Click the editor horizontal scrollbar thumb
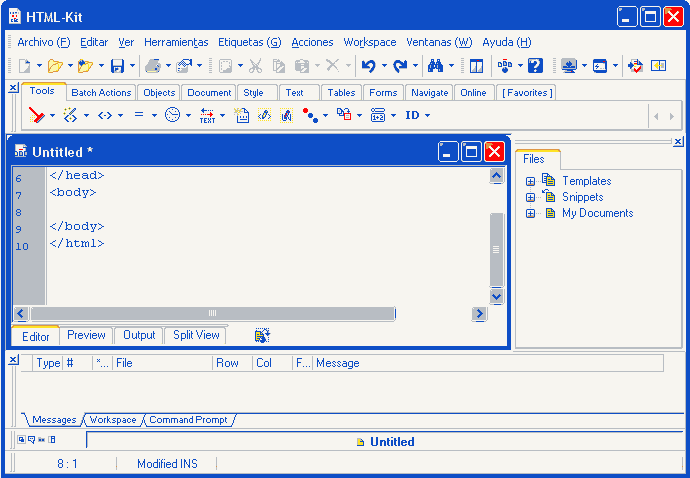690x478 pixels. (x=213, y=313)
